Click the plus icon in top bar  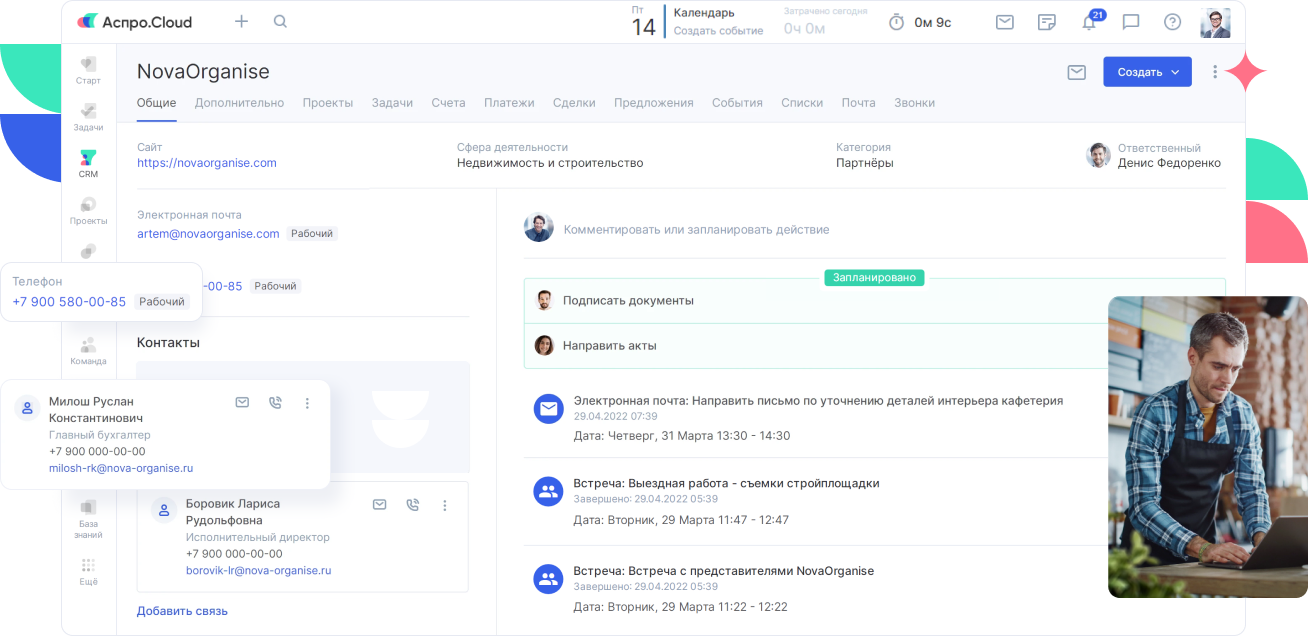pyautogui.click(x=241, y=21)
